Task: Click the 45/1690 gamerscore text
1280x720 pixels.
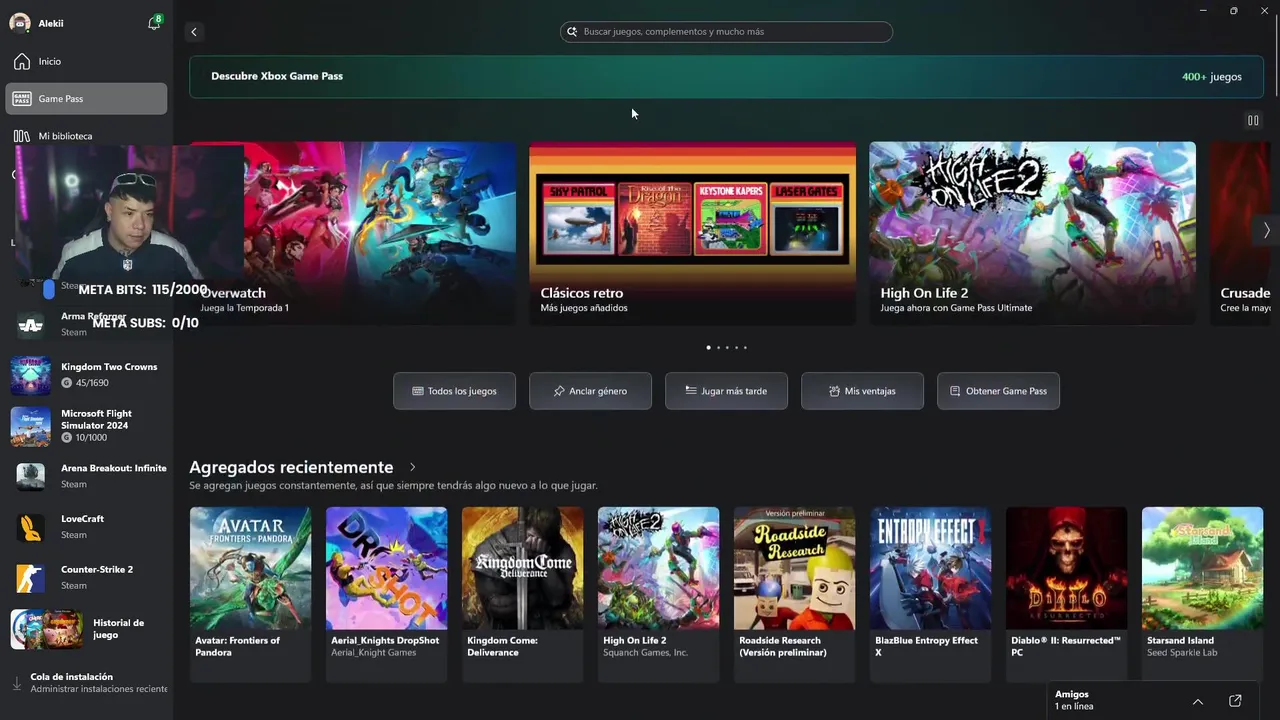Action: (92, 383)
